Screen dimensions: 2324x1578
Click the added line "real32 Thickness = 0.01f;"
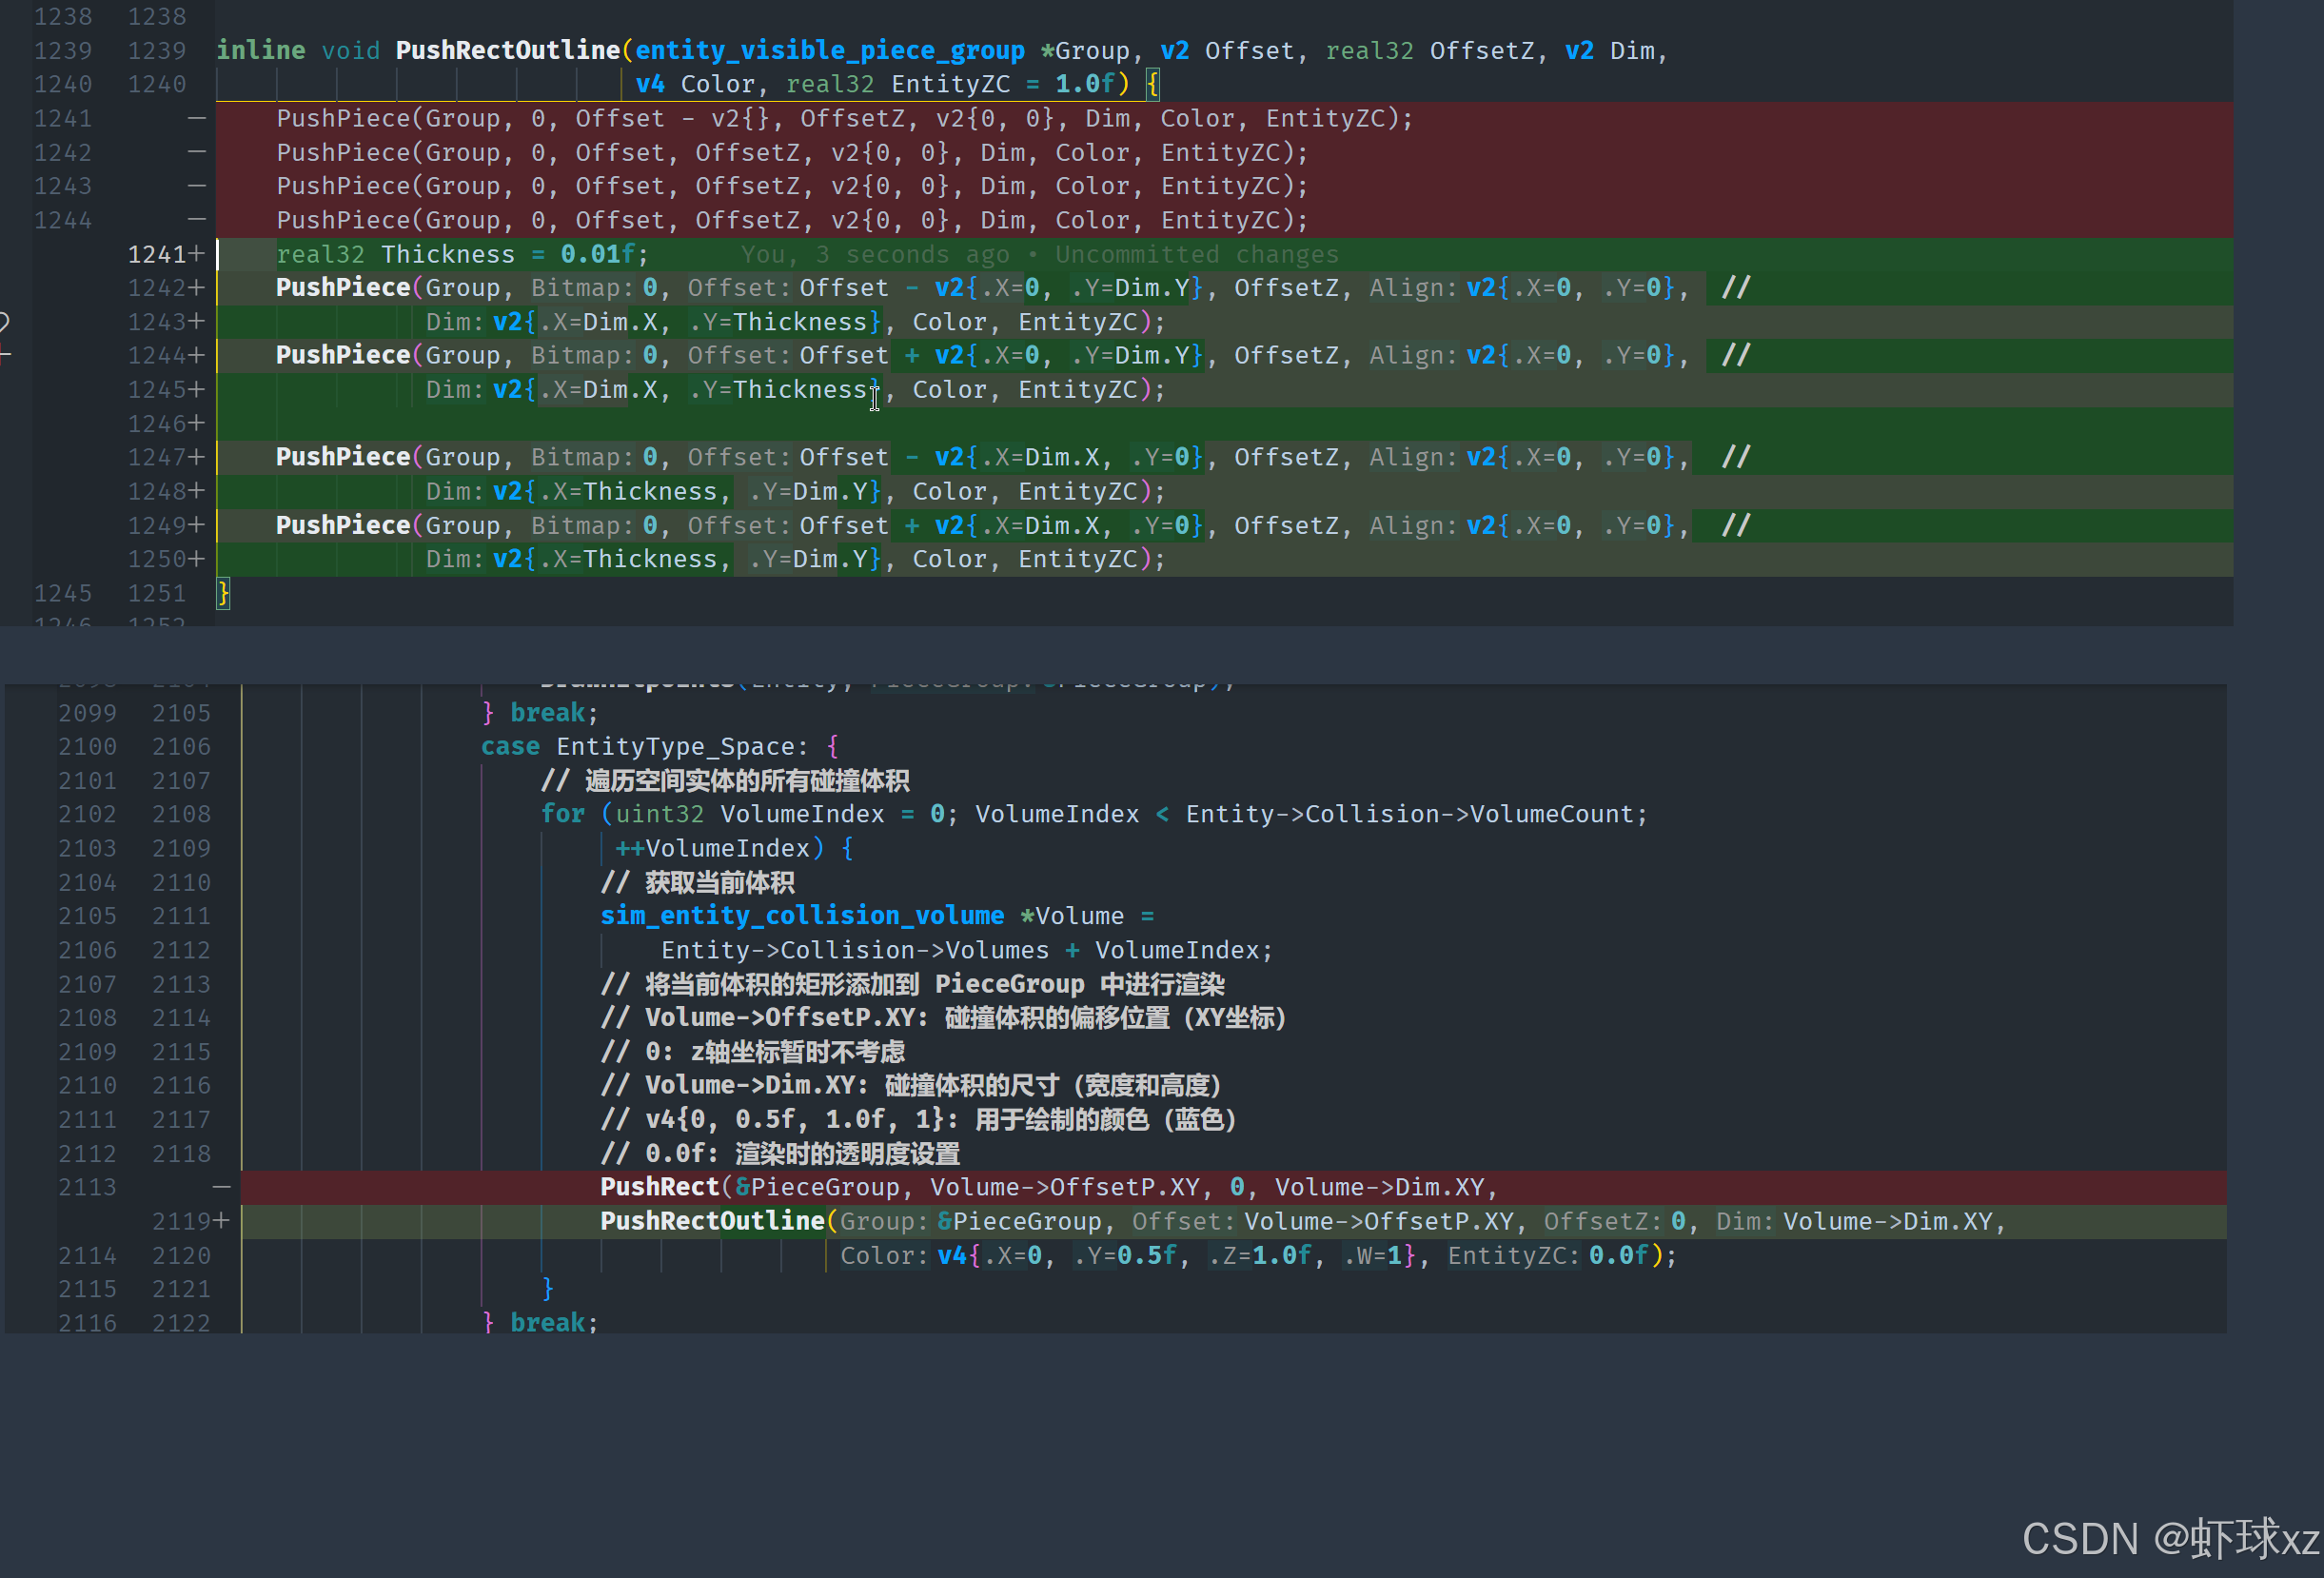[462, 254]
